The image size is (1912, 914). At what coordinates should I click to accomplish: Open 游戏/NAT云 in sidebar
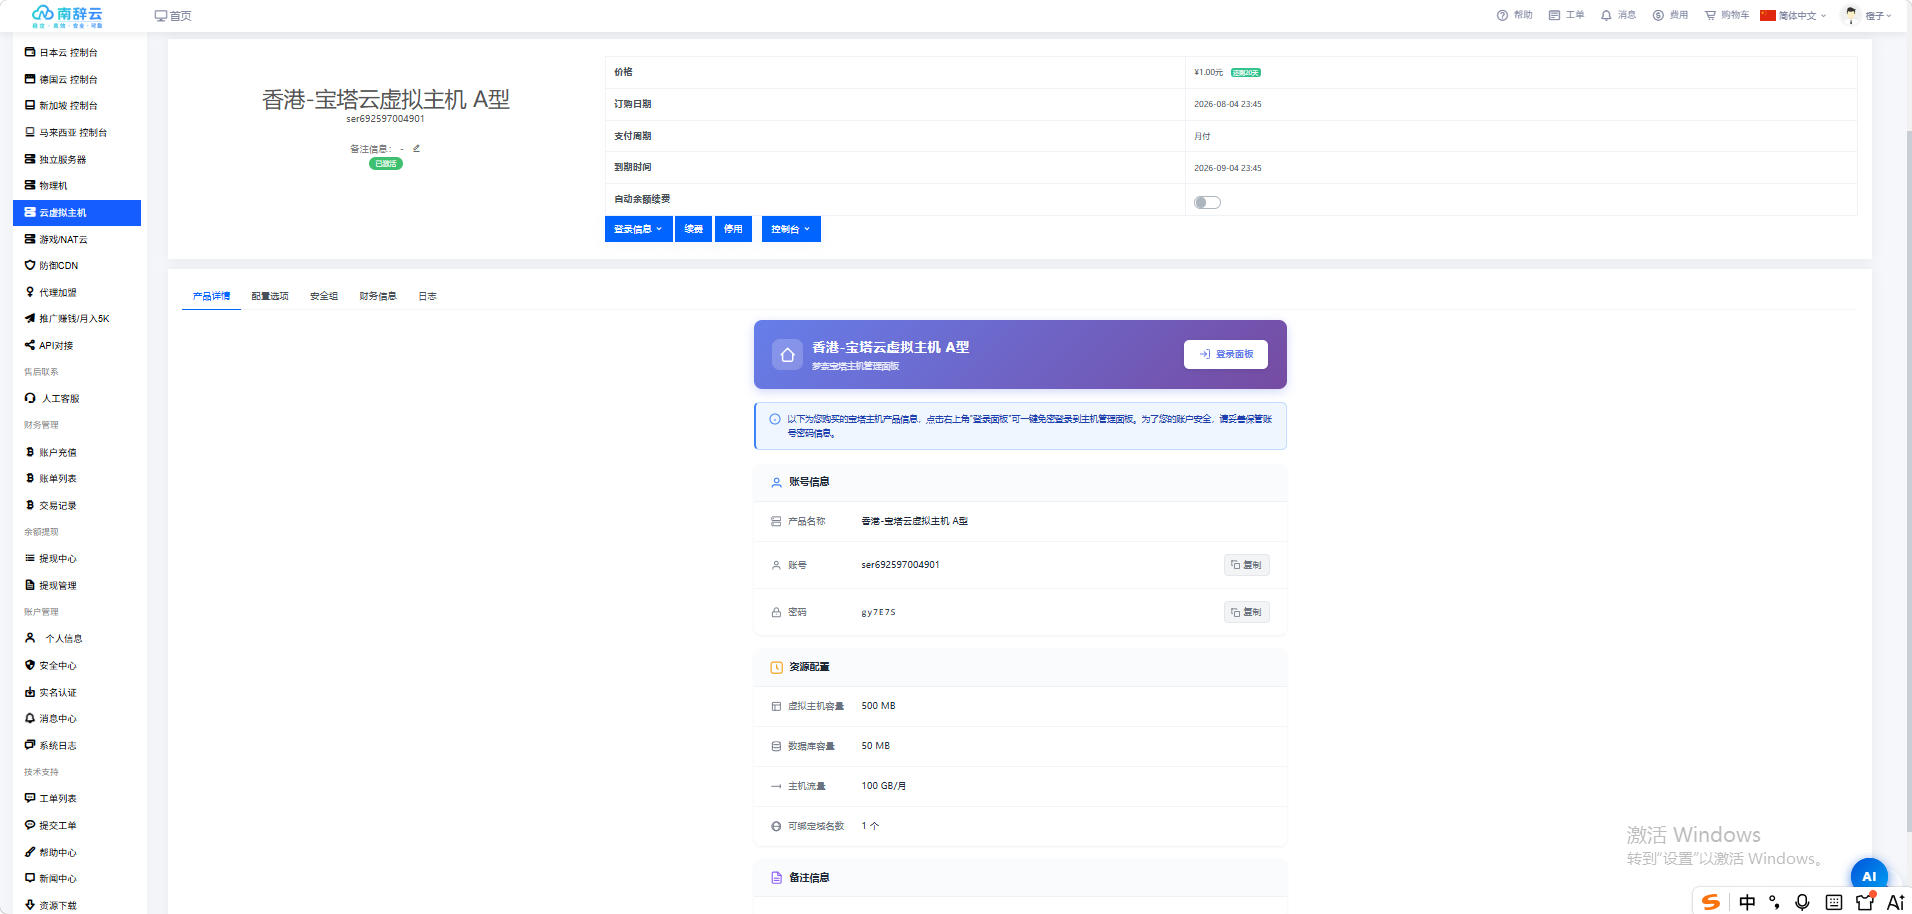77,239
